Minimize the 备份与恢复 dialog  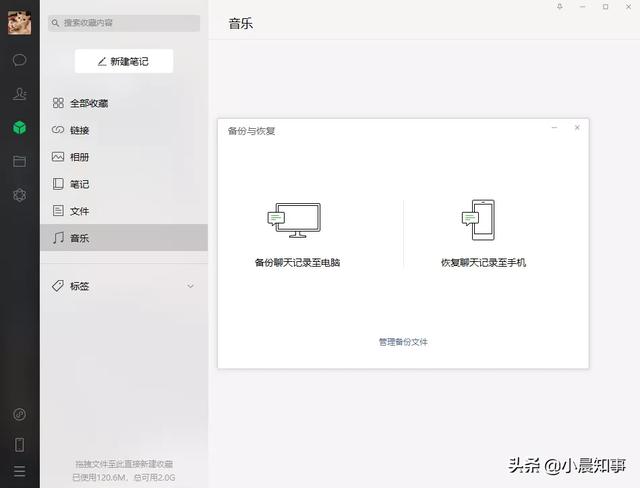[554, 128]
